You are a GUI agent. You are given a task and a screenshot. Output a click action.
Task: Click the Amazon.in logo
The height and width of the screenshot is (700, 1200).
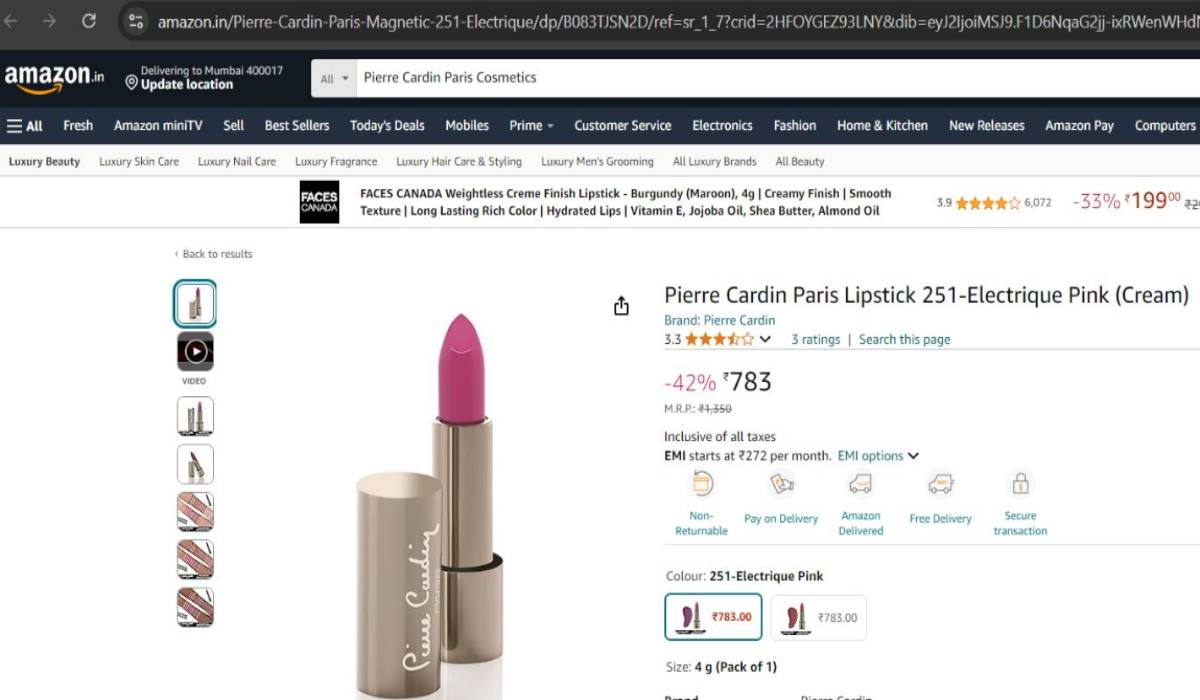point(54,78)
